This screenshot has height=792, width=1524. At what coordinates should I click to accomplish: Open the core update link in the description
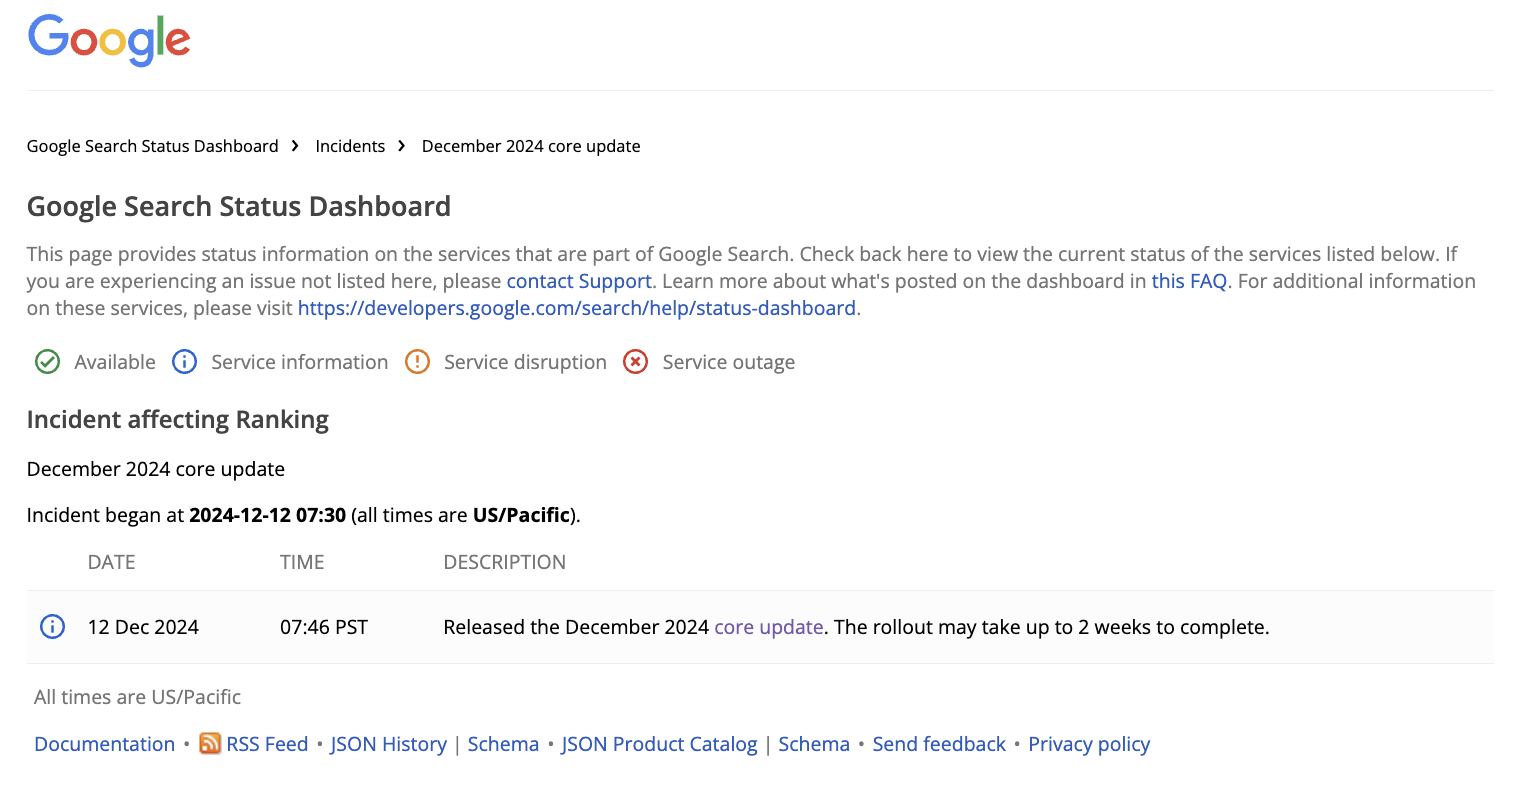(x=768, y=627)
